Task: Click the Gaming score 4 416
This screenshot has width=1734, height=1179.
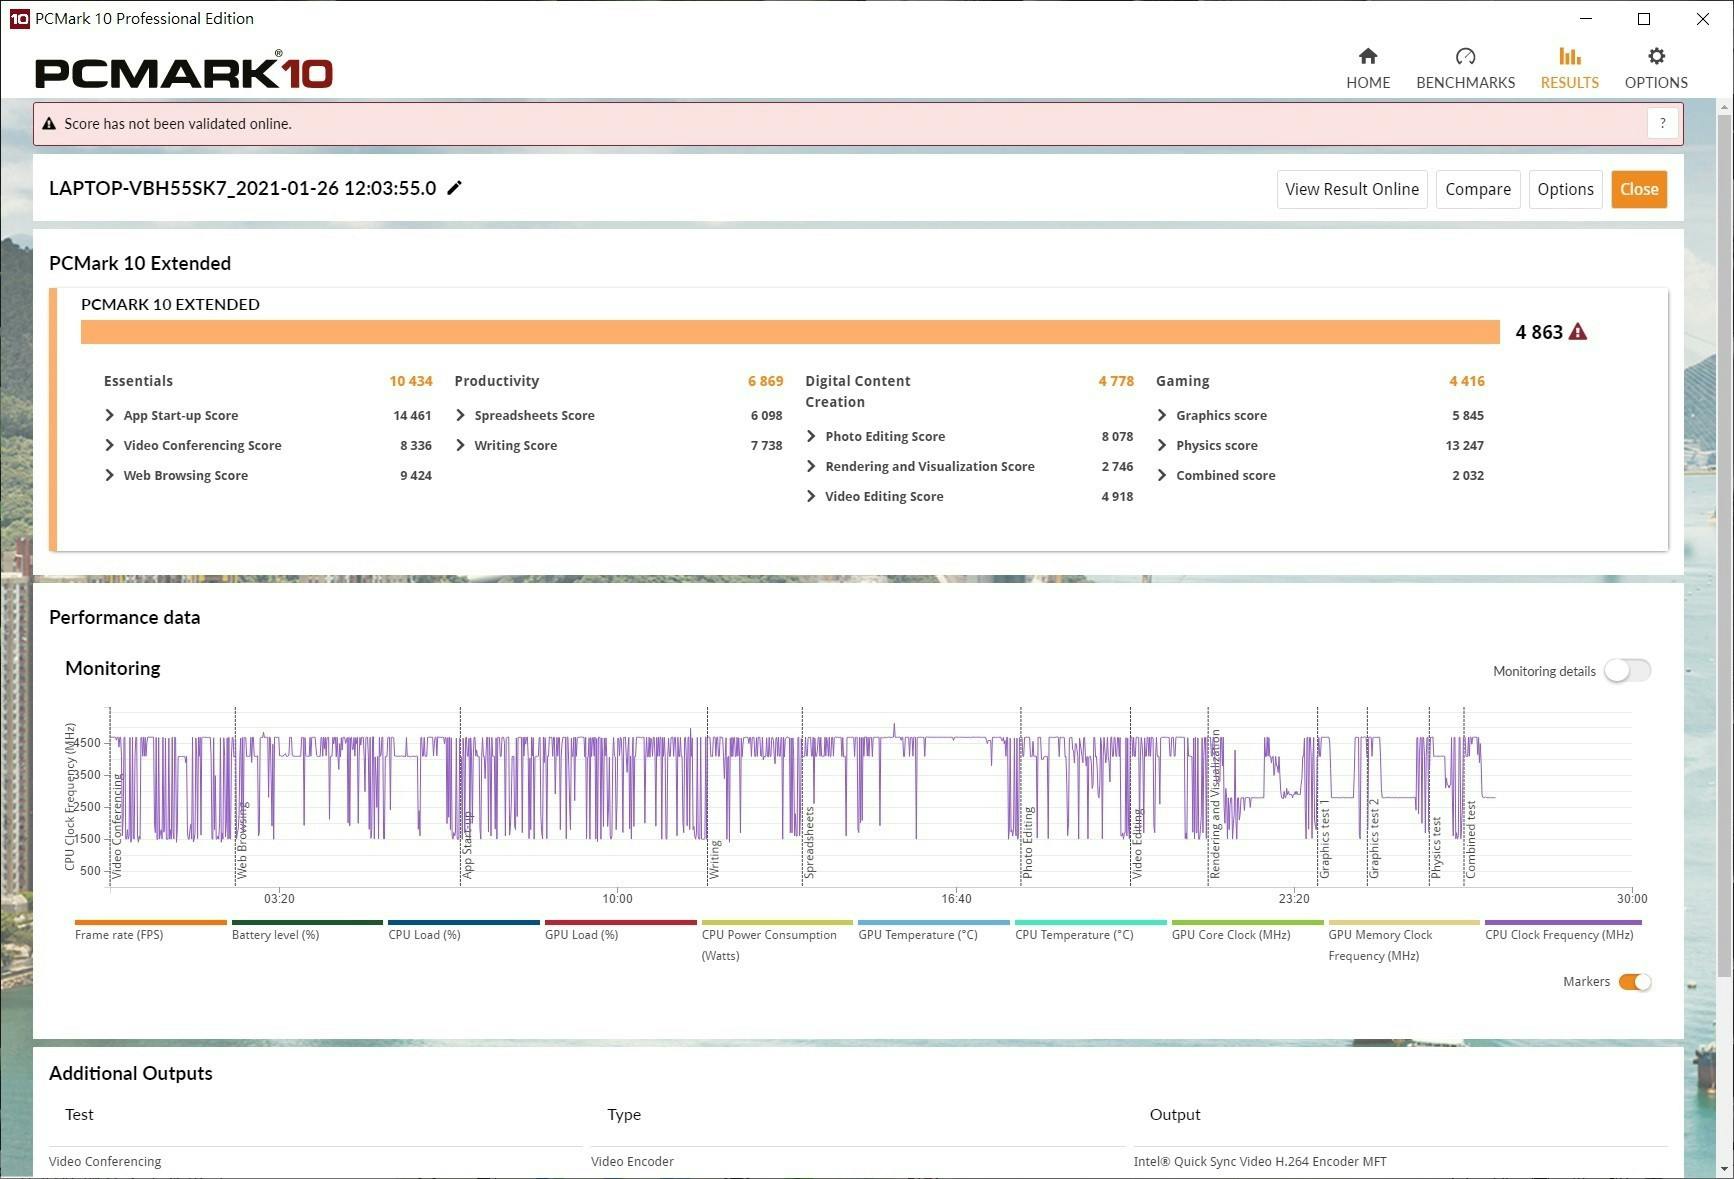Action: 1467,381
